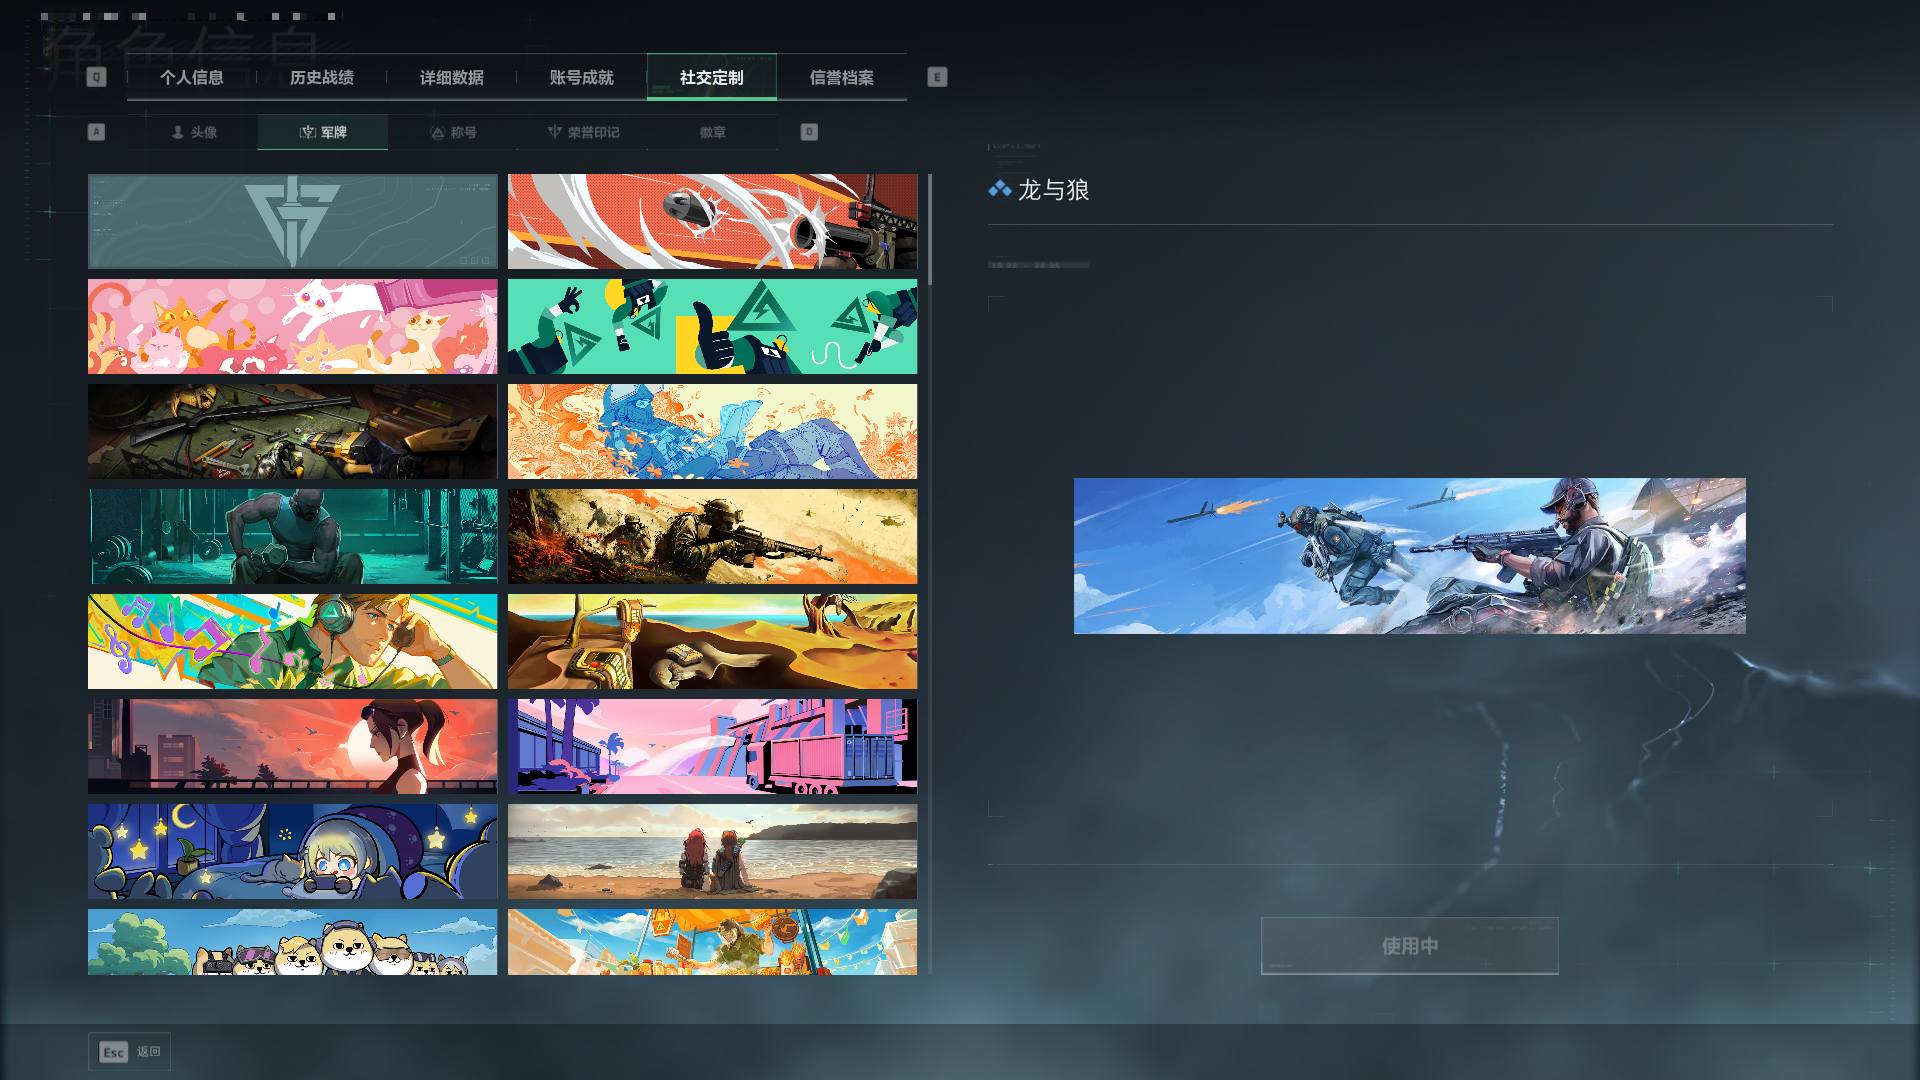This screenshot has height=1080, width=1920.
Task: Select the melting desert sculpture banner
Action: point(712,642)
